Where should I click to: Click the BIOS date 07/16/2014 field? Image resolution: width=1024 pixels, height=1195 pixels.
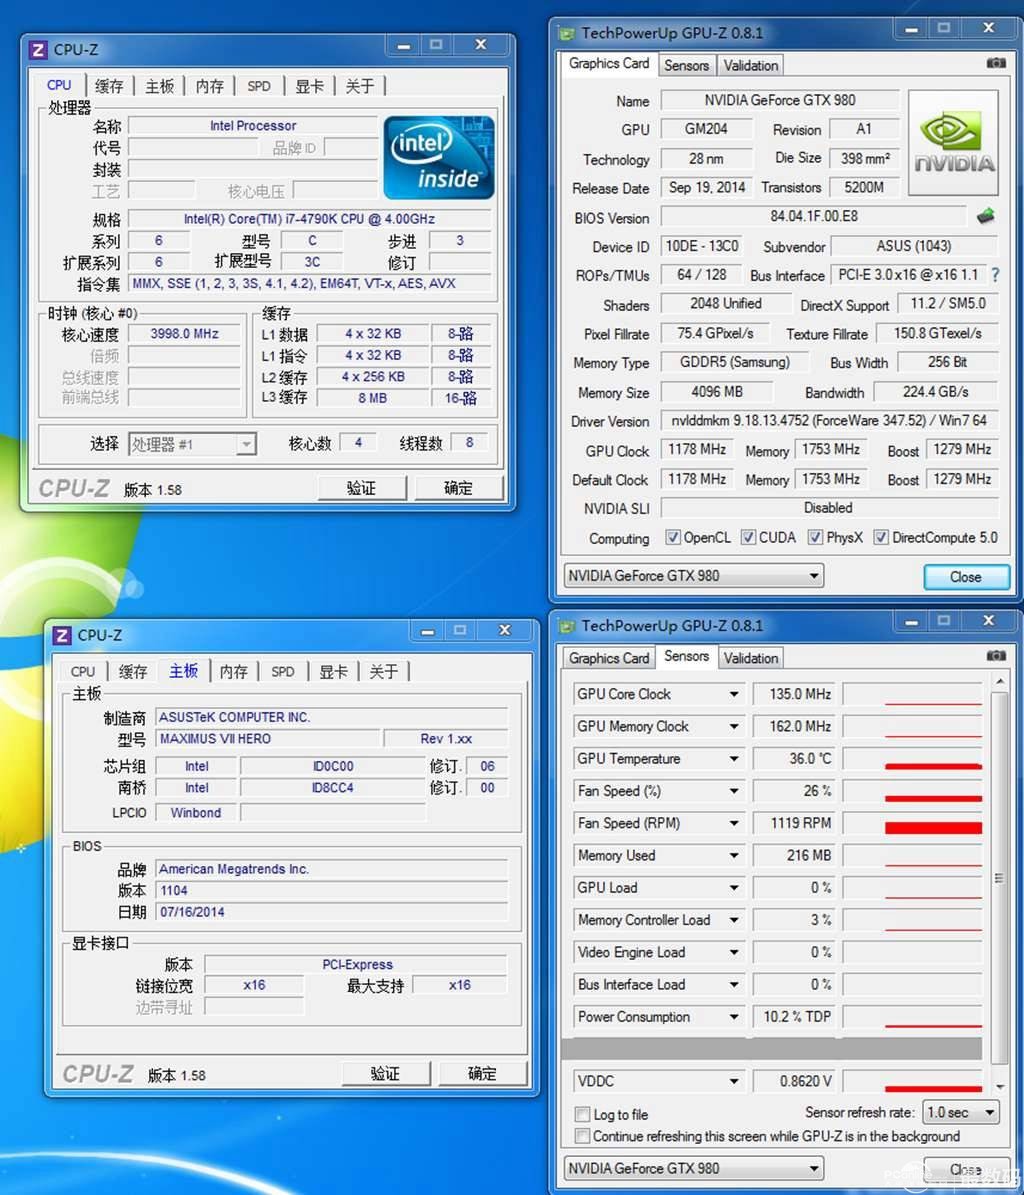[x=331, y=912]
